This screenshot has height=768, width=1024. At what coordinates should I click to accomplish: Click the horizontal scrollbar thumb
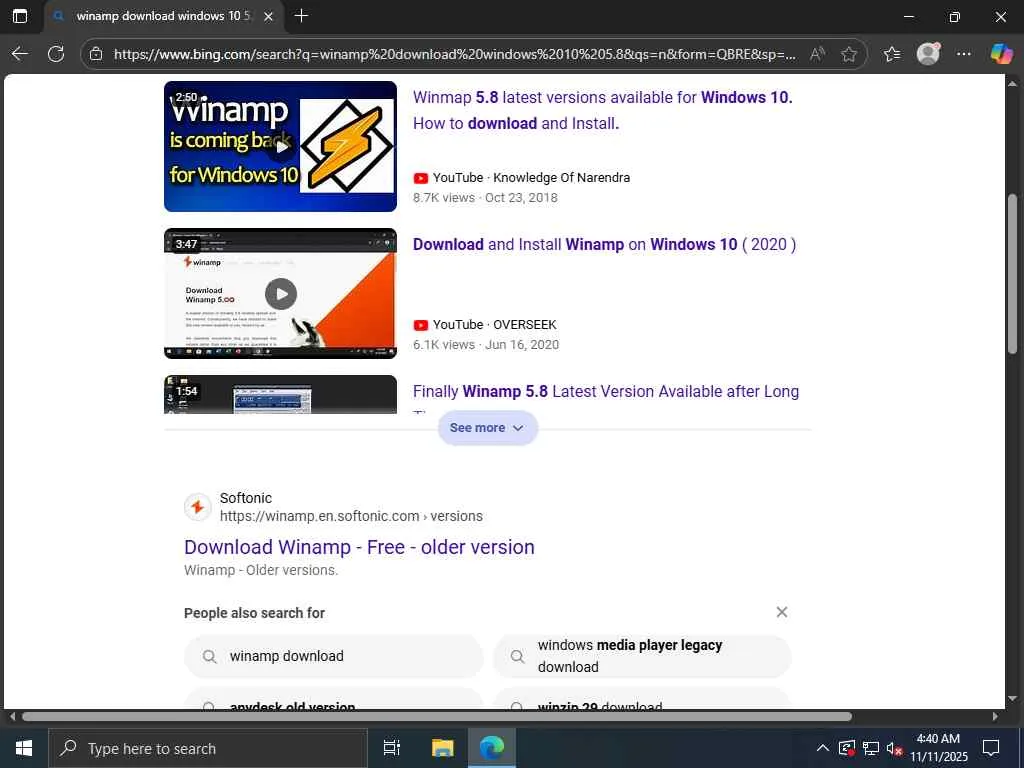point(437,716)
